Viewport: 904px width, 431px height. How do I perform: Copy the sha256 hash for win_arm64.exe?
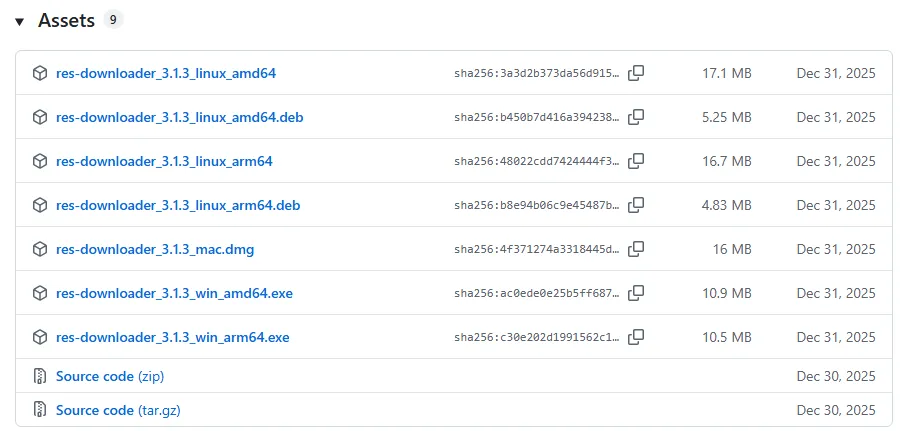(636, 337)
